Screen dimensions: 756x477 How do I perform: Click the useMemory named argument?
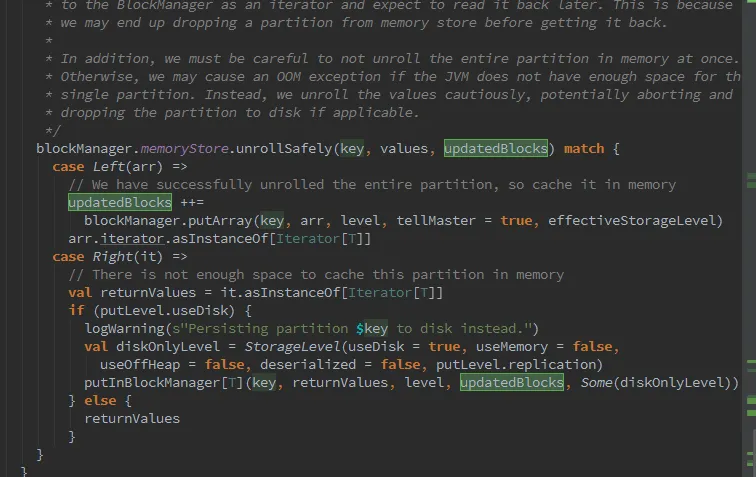tap(512, 347)
